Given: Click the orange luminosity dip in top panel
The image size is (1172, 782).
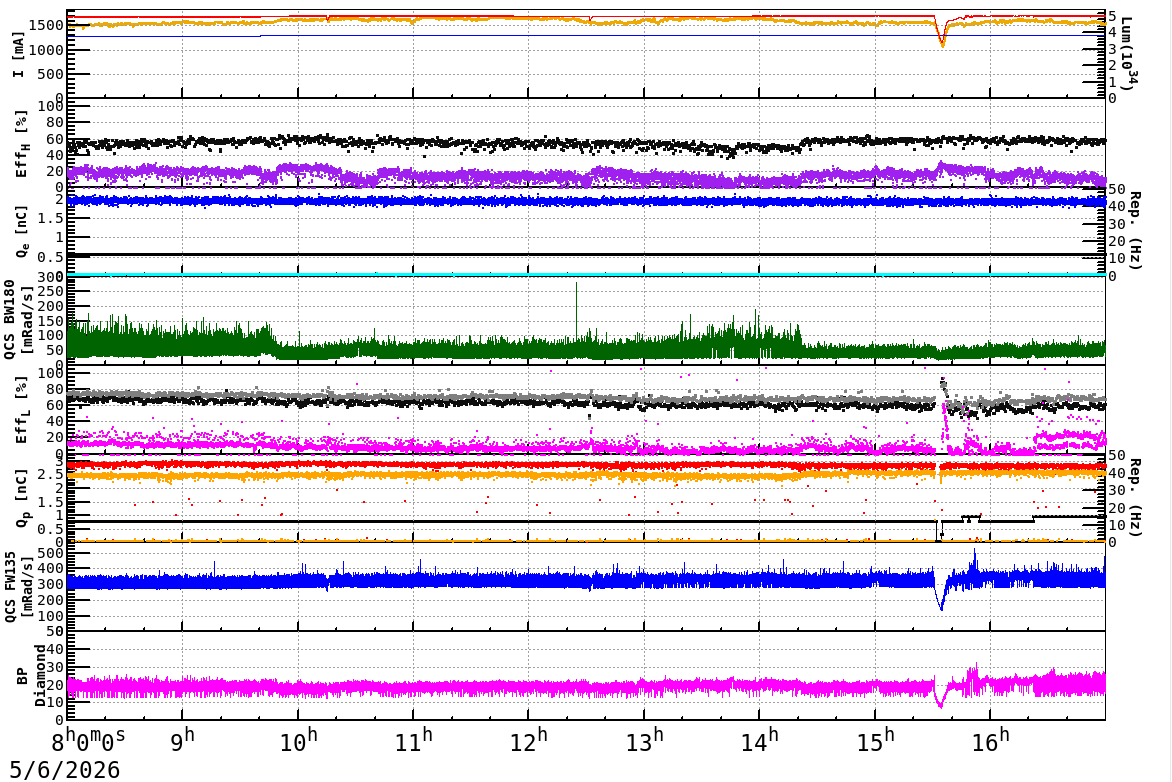Looking at the screenshot, I should tap(942, 36).
